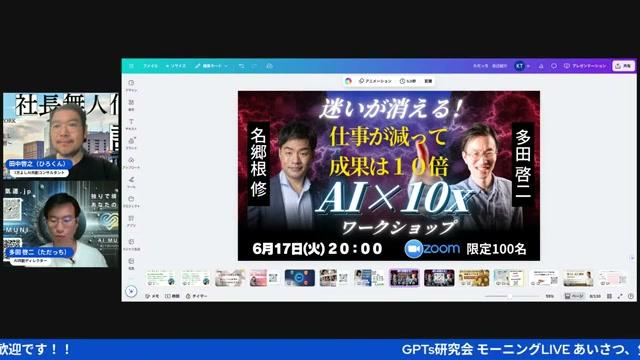Set the page duration with clock button

pyautogui.click(x=408, y=81)
